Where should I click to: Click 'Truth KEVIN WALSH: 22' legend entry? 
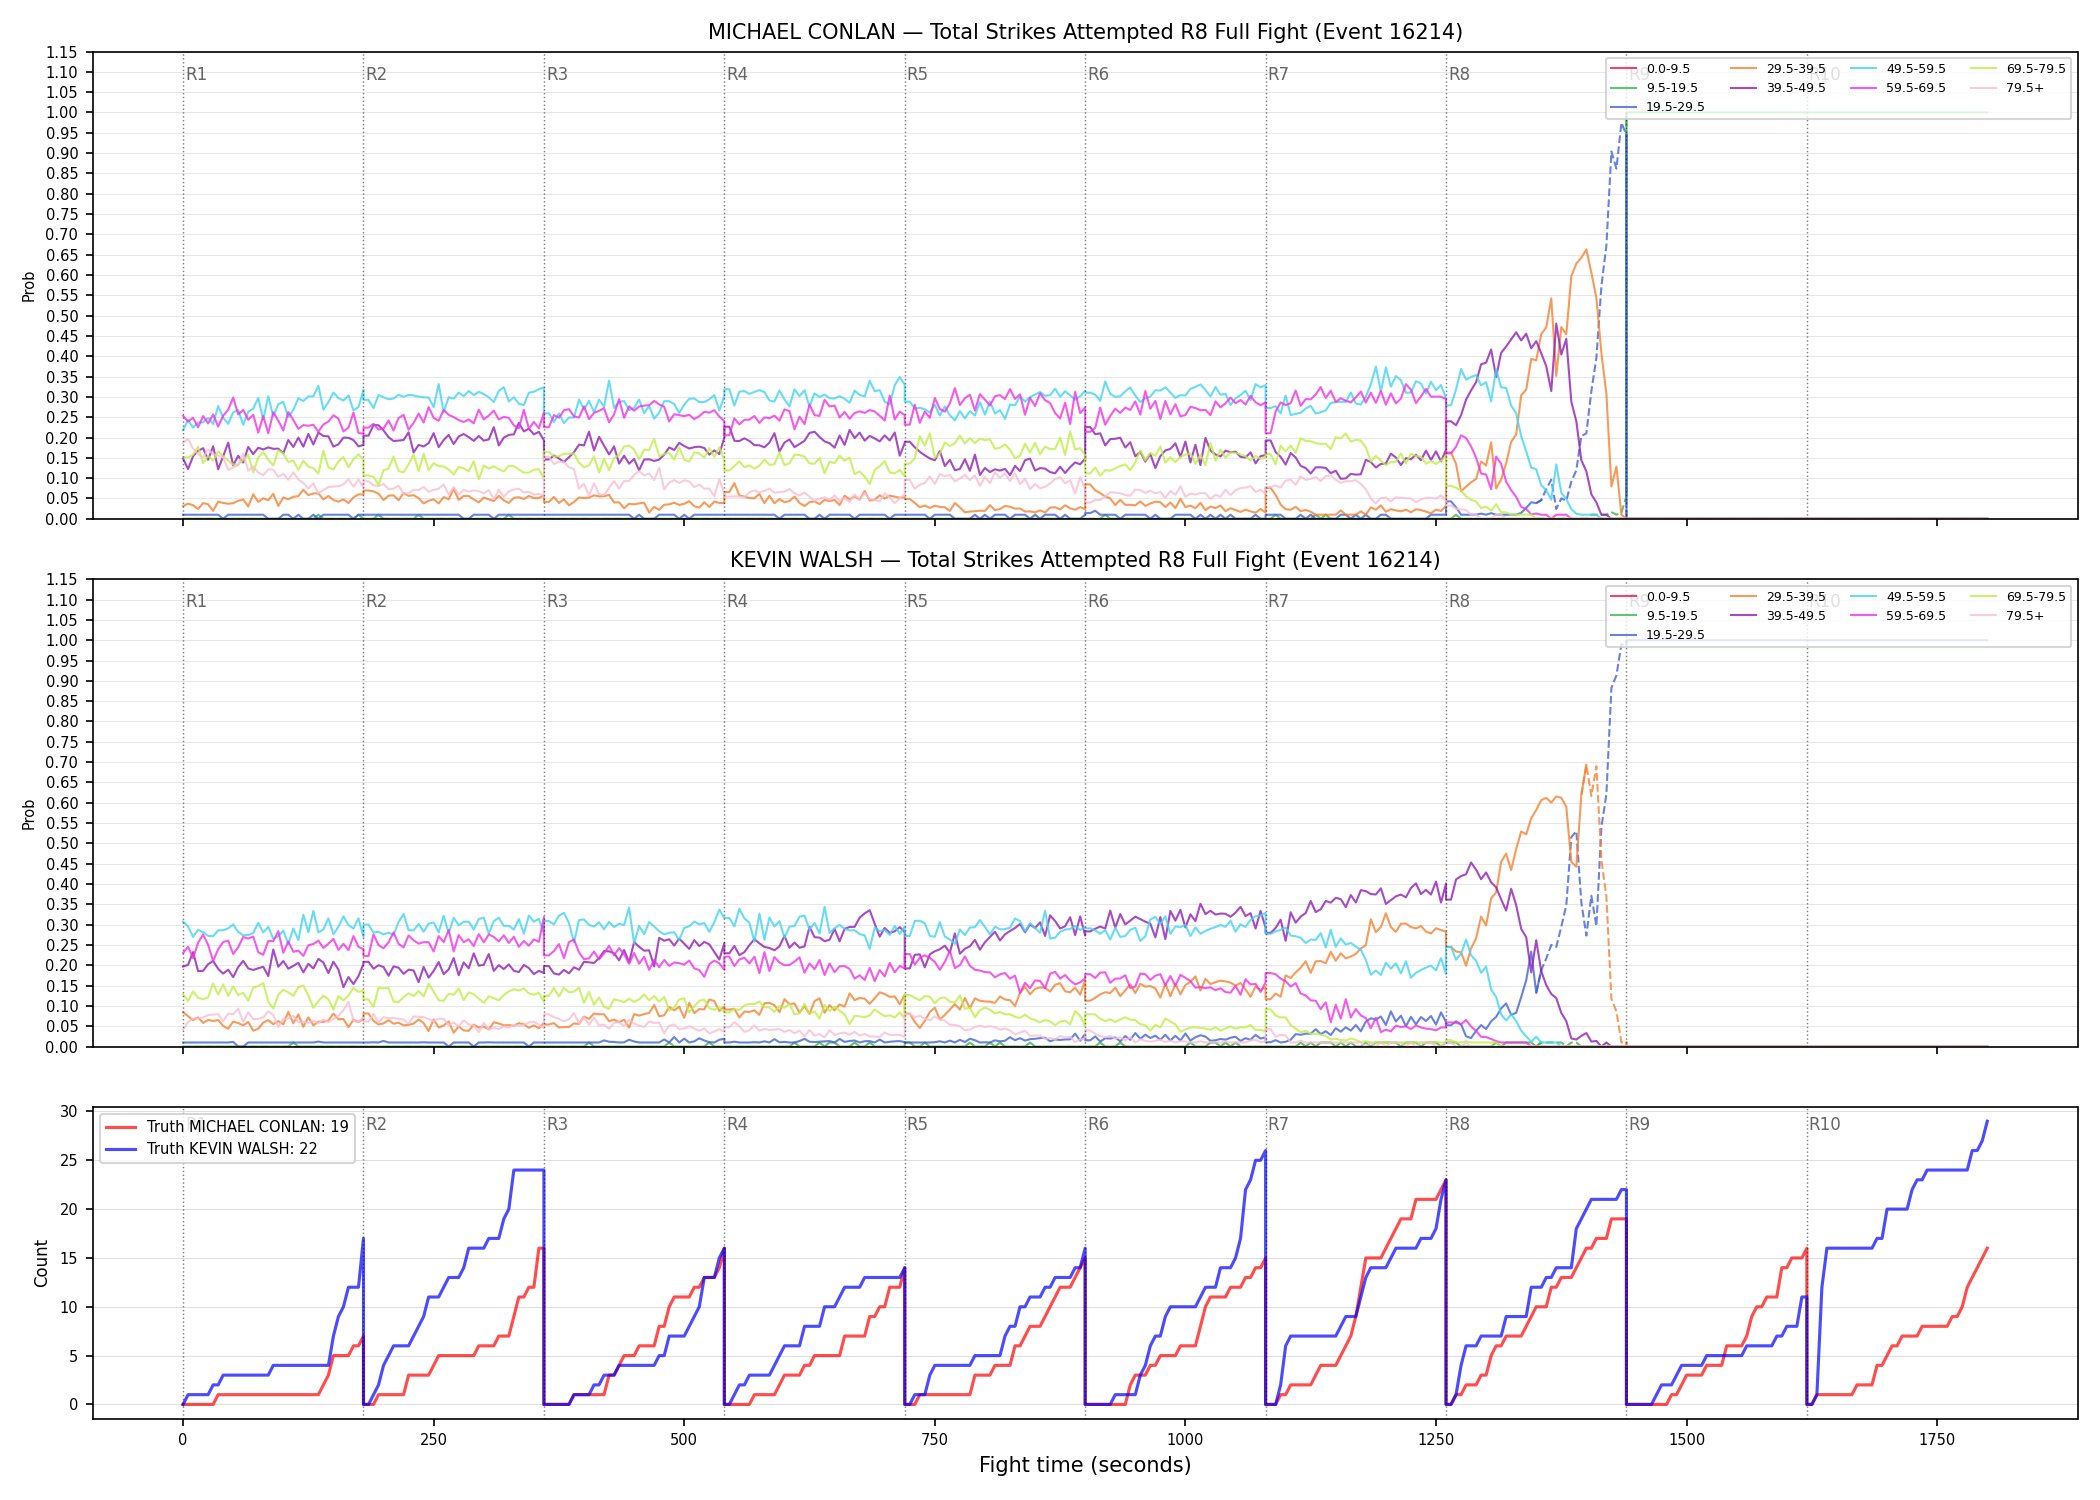tap(211, 1149)
